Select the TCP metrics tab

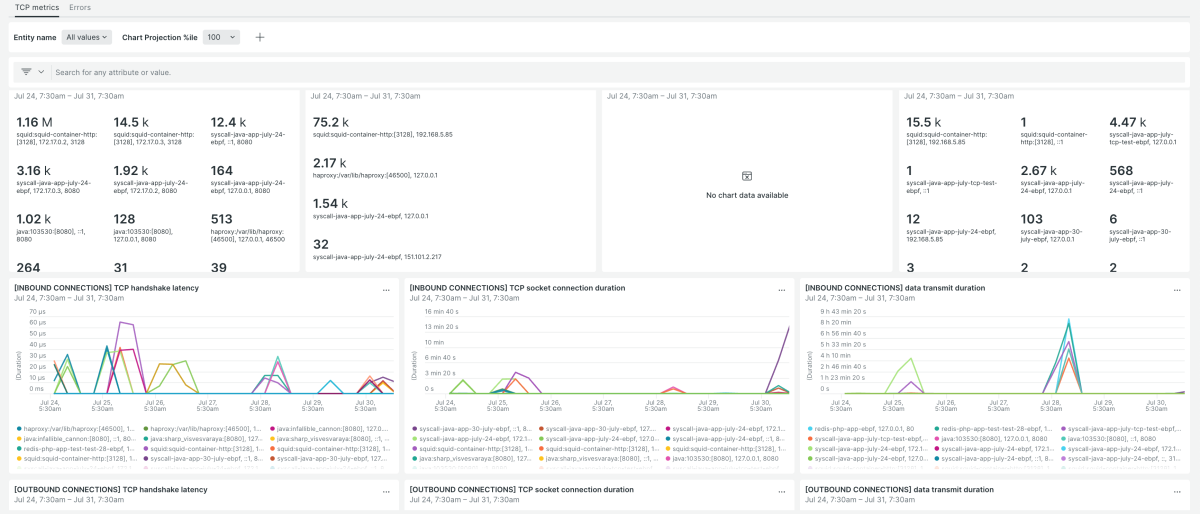36,7
